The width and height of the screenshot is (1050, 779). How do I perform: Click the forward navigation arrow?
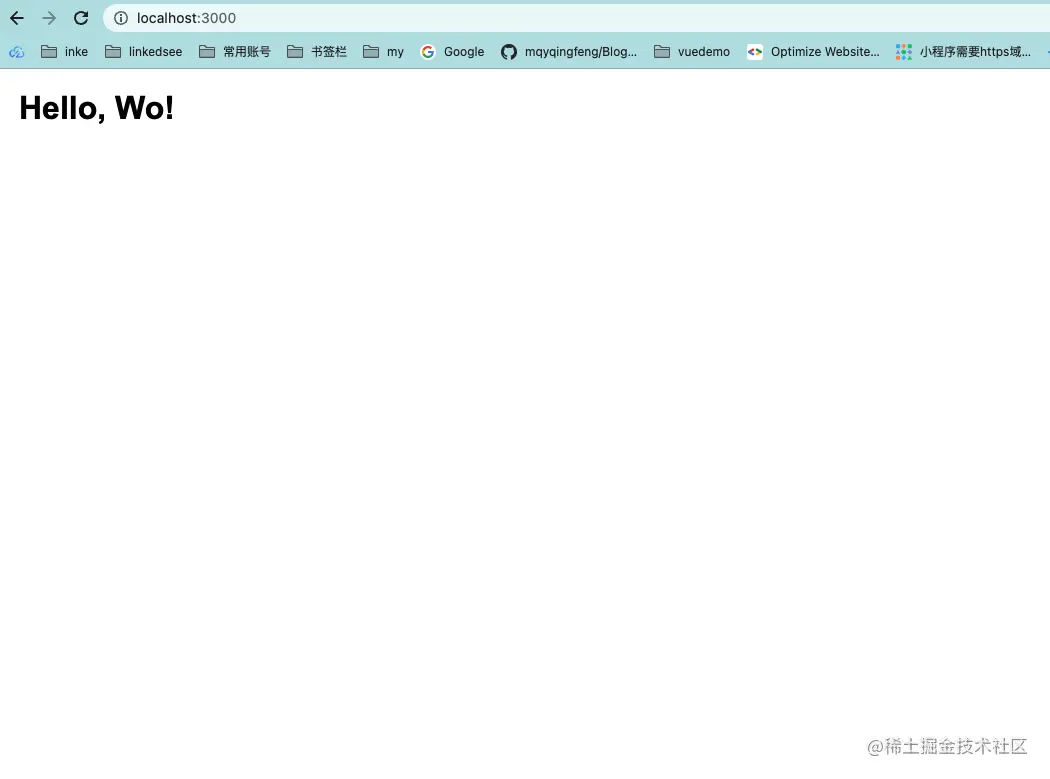tap(49, 18)
